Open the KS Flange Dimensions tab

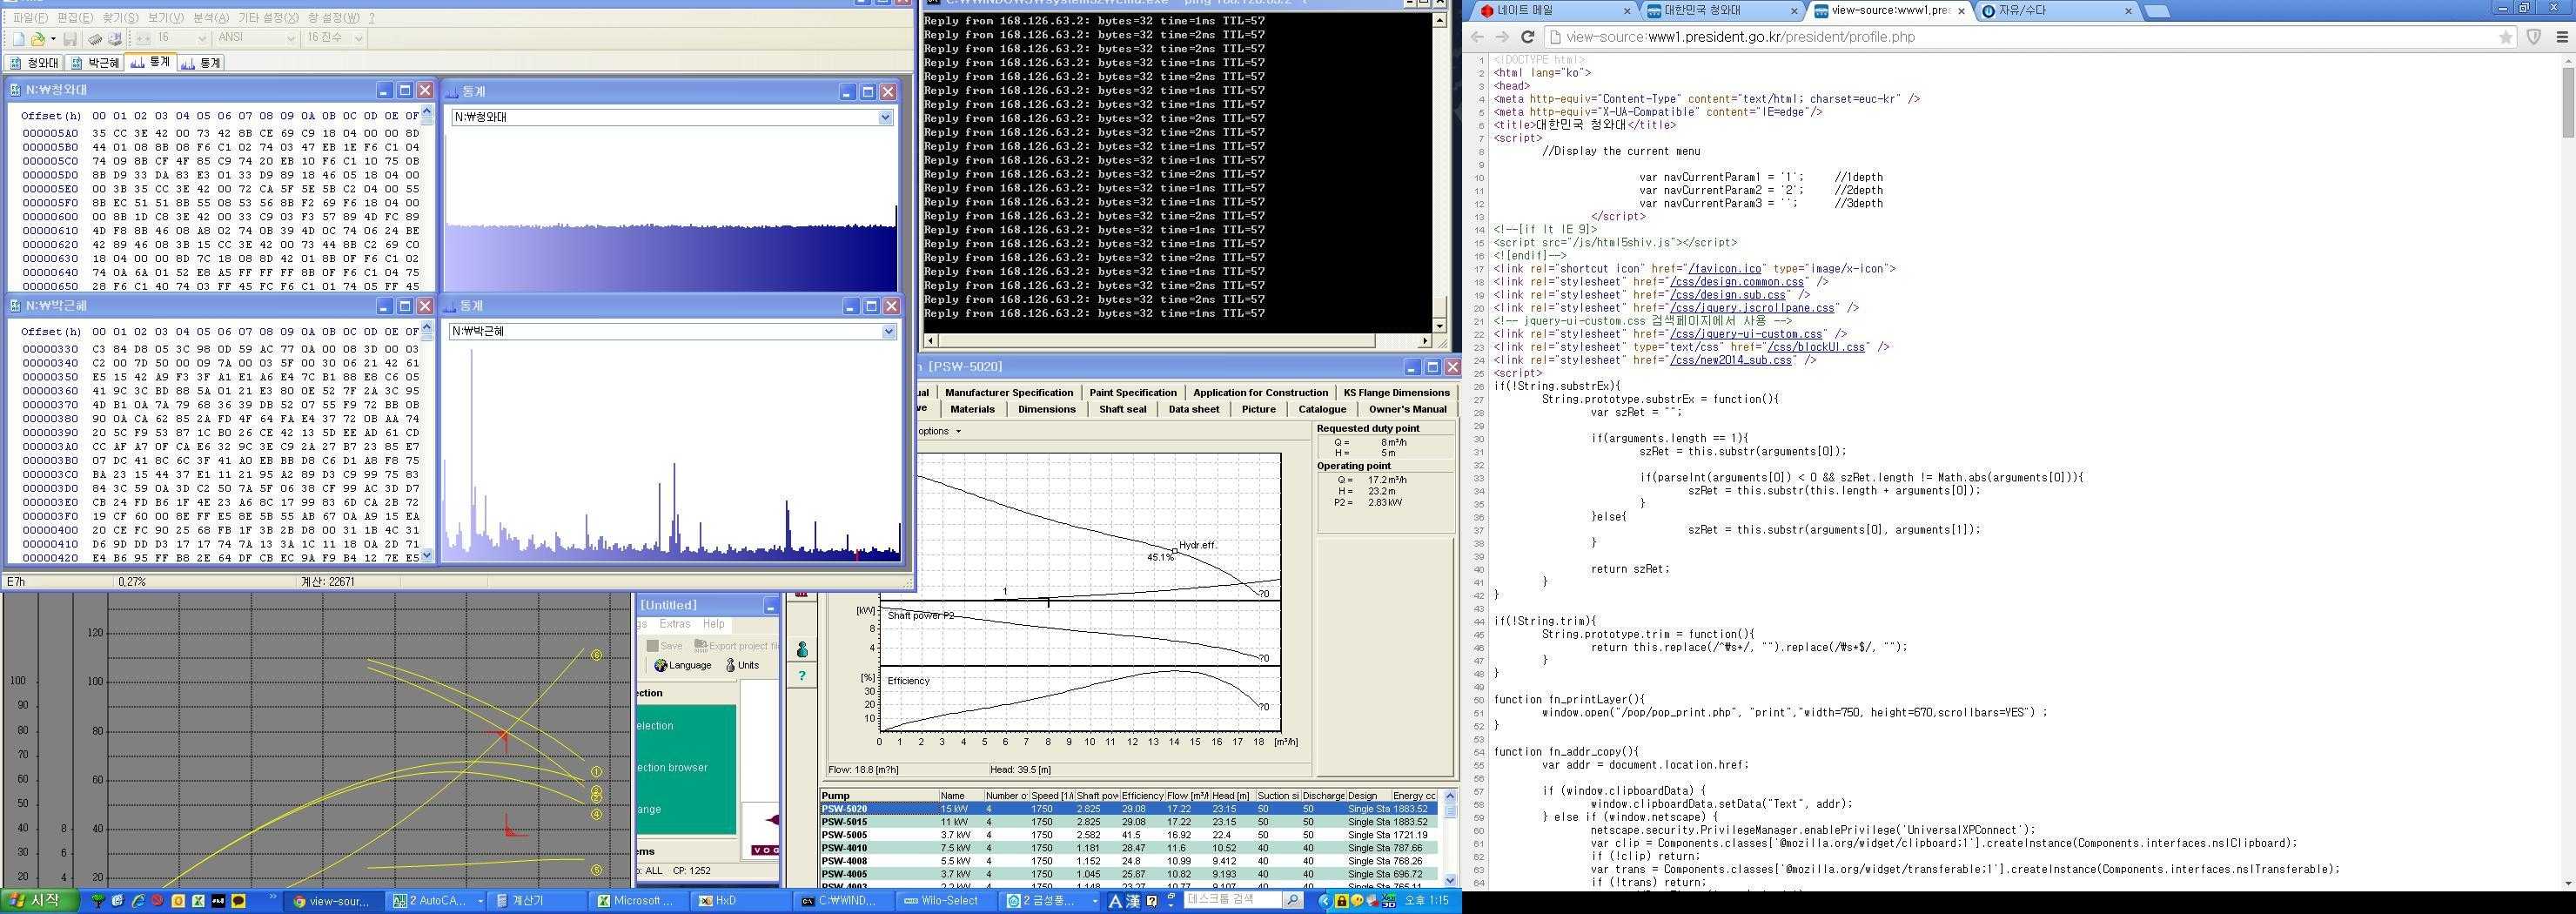point(1396,392)
